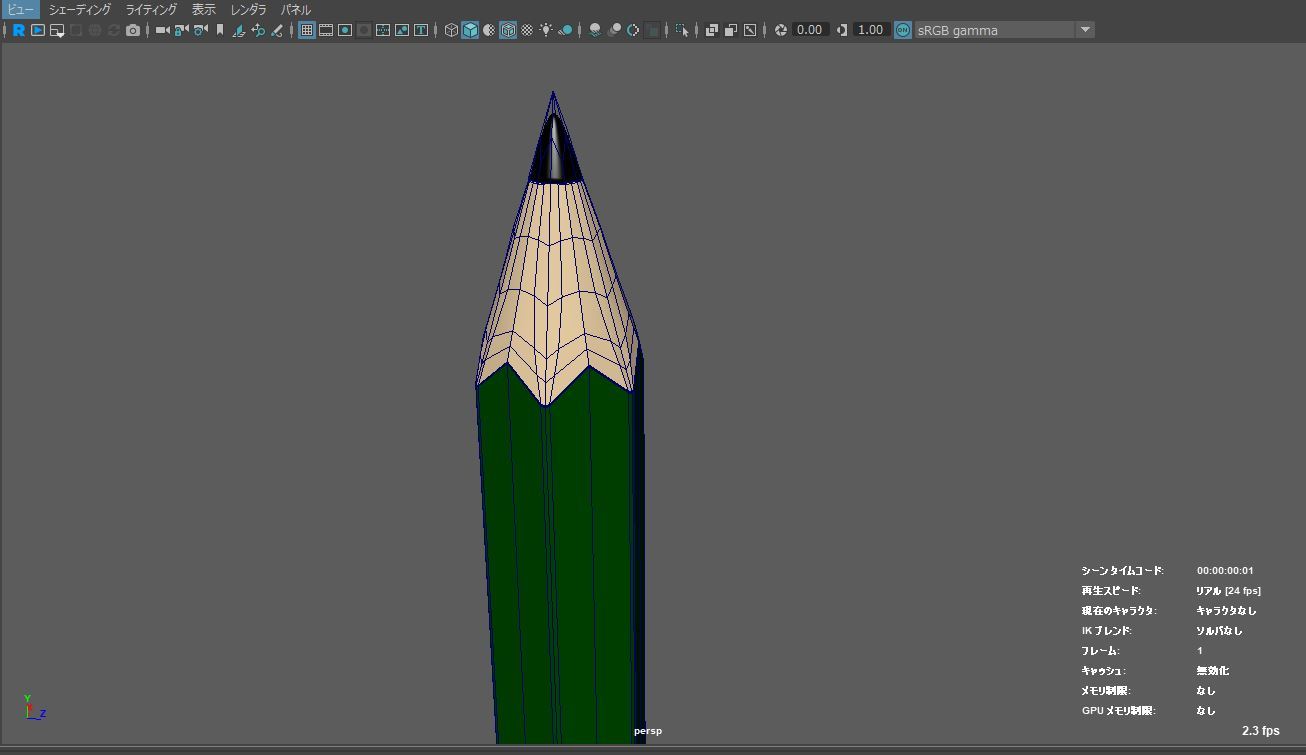Click the lock camera icon

[x=182, y=30]
